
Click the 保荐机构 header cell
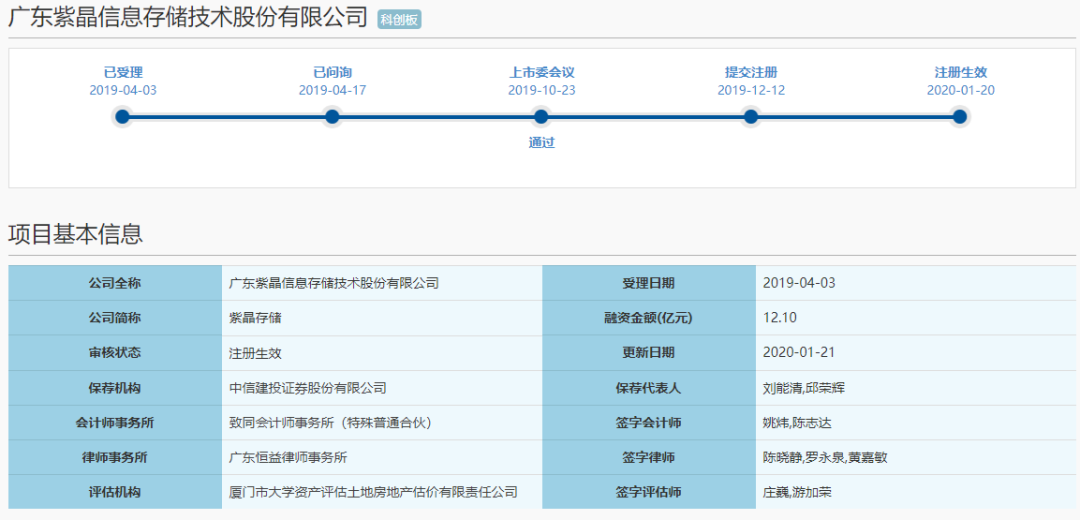tap(115, 388)
